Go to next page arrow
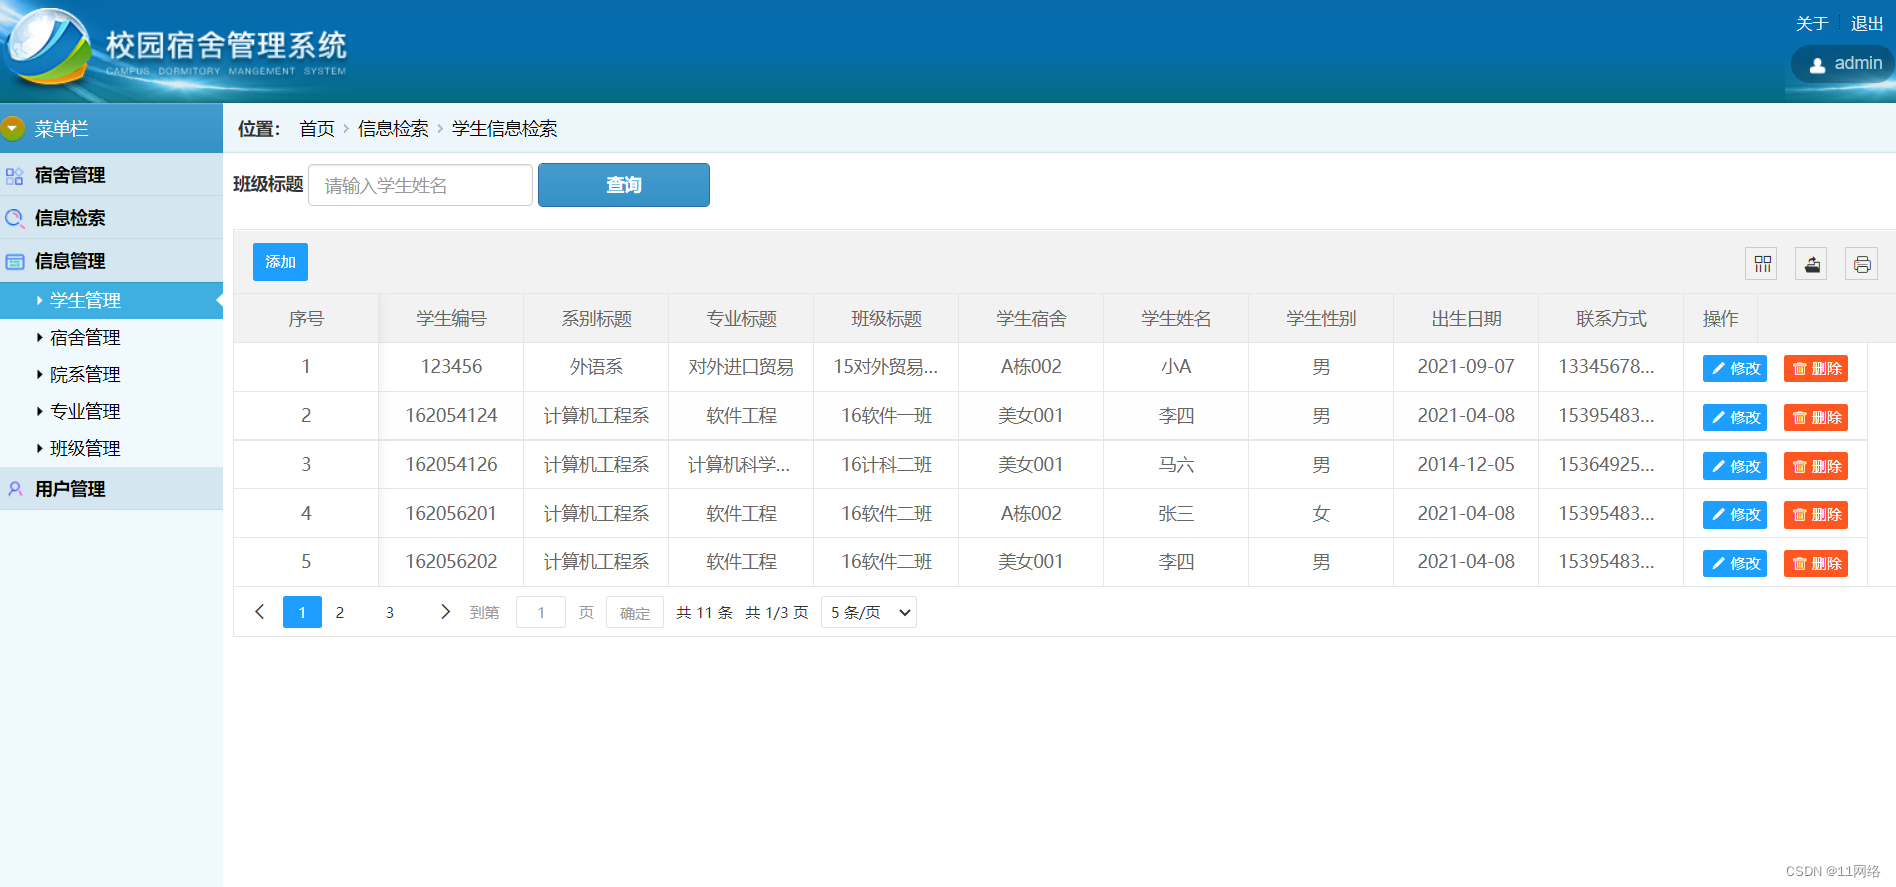The width and height of the screenshot is (1896, 887). [x=445, y=612]
